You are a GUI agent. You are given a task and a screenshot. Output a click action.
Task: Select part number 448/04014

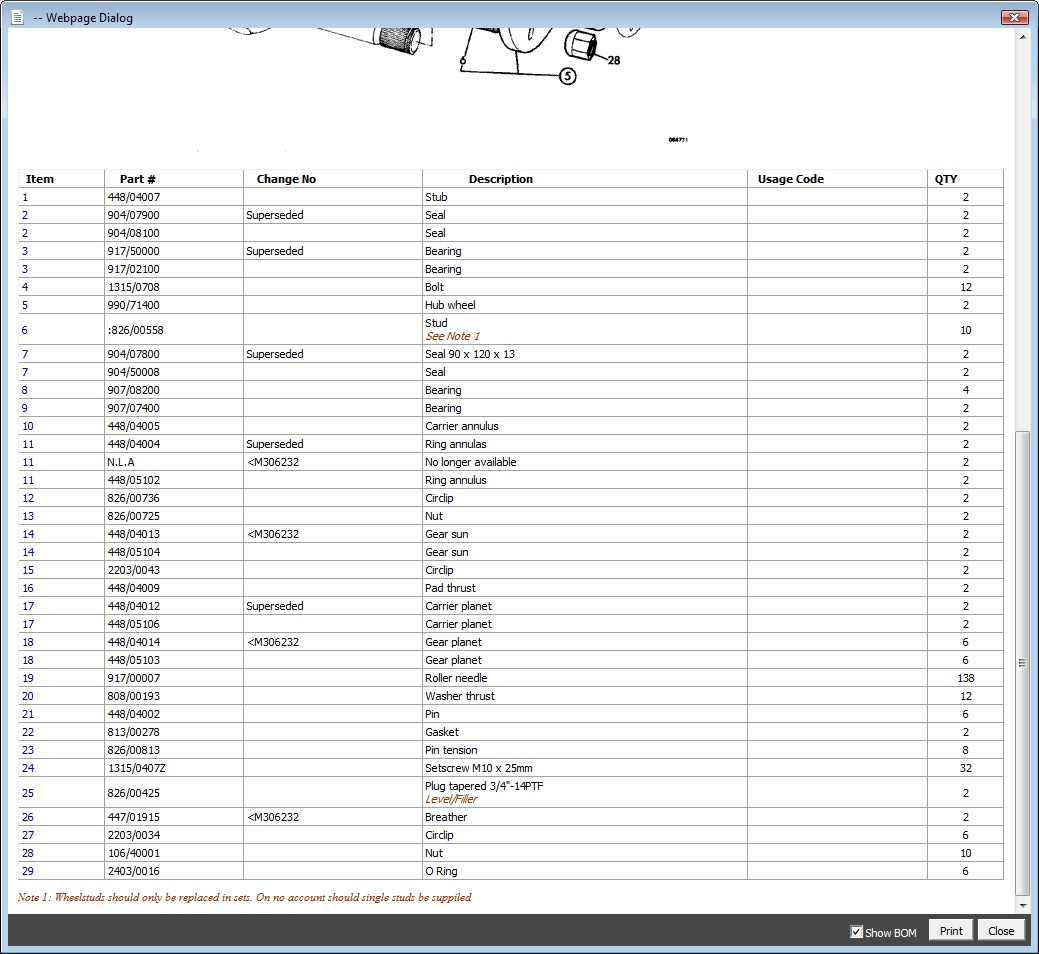(133, 642)
